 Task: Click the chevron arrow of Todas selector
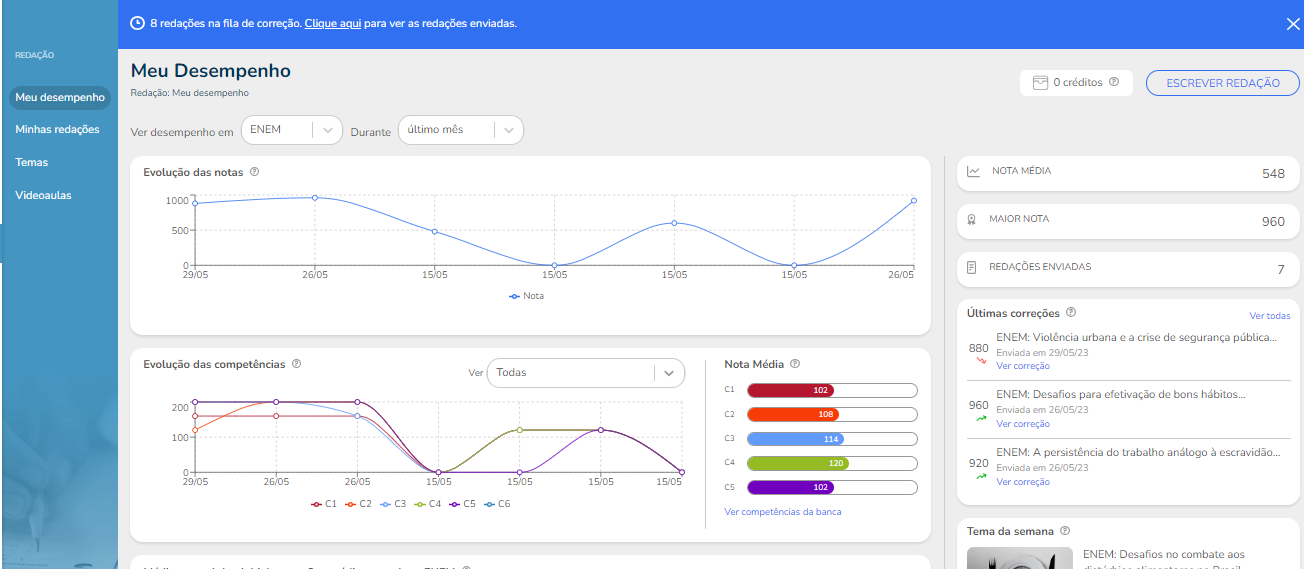669,373
